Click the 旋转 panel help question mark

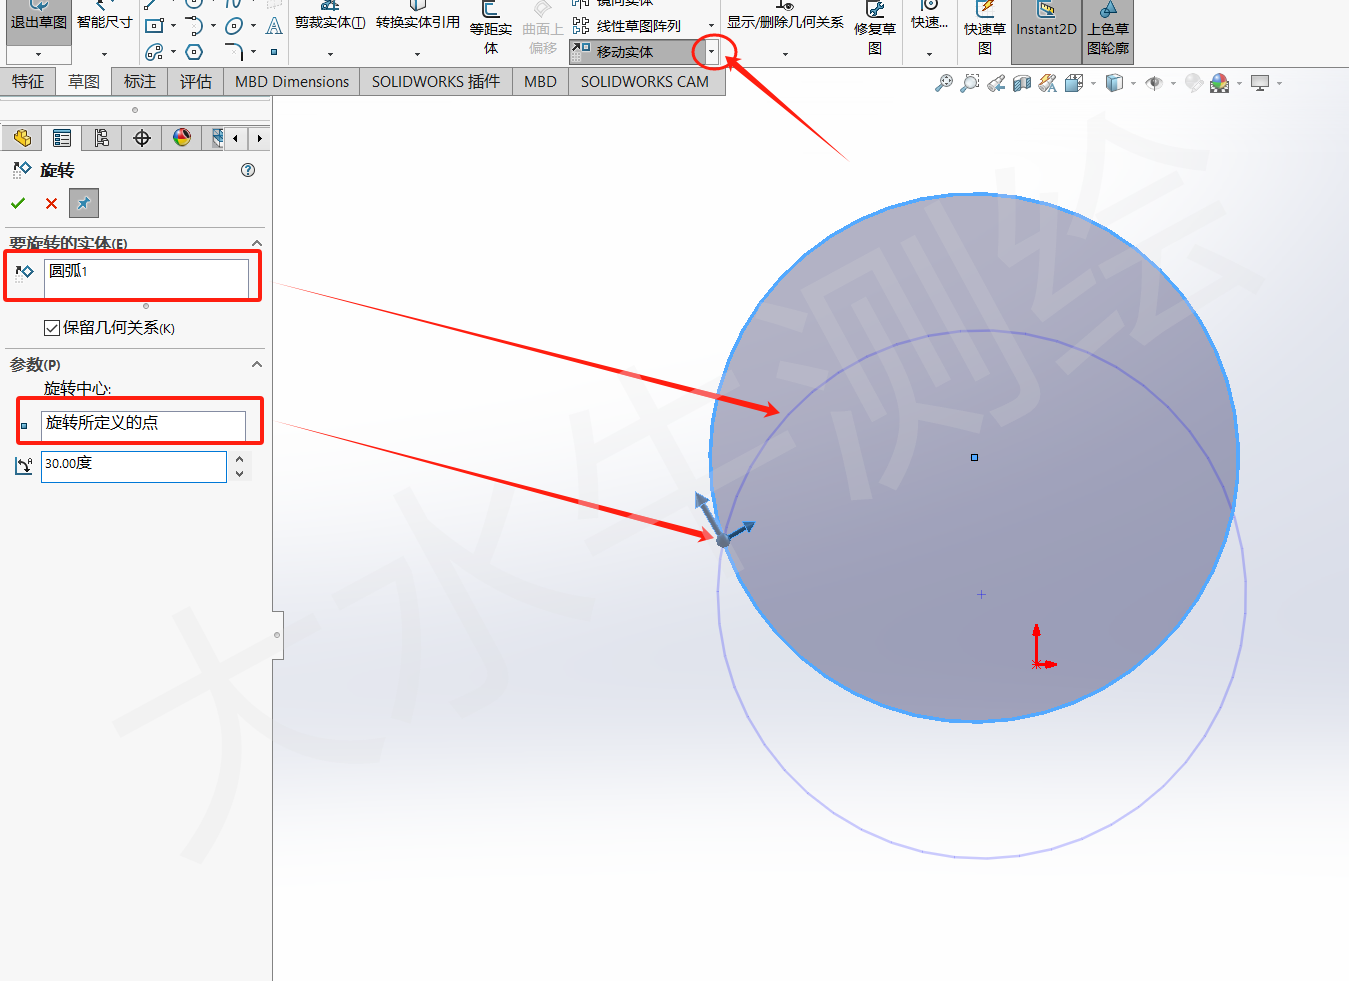247,170
